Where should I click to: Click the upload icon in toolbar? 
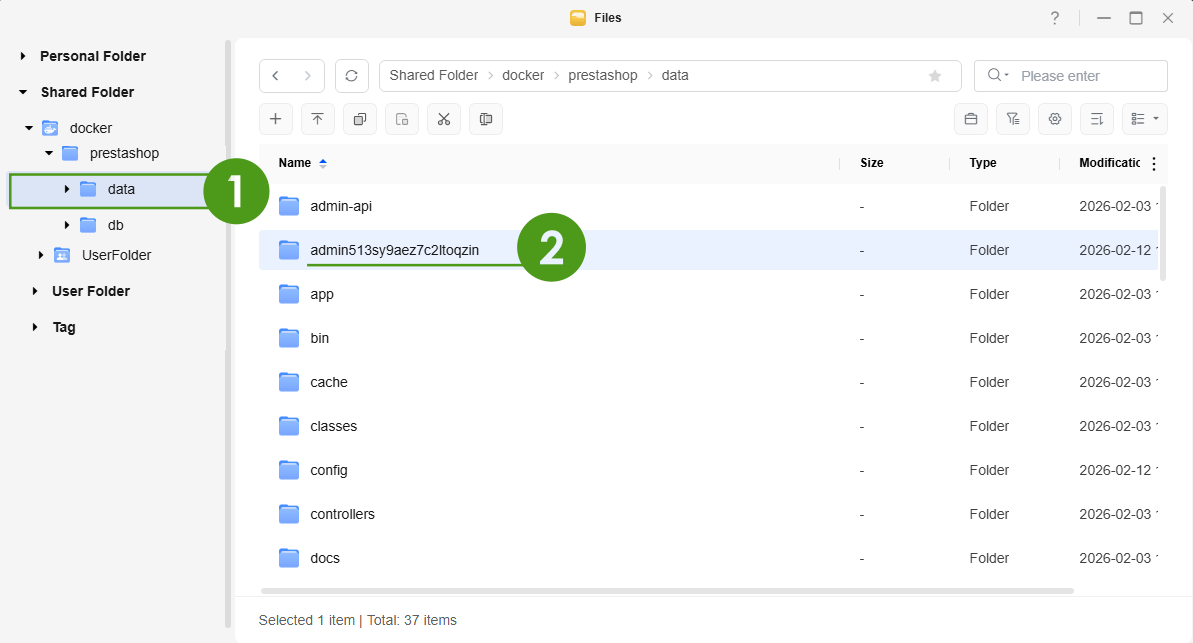click(x=317, y=119)
